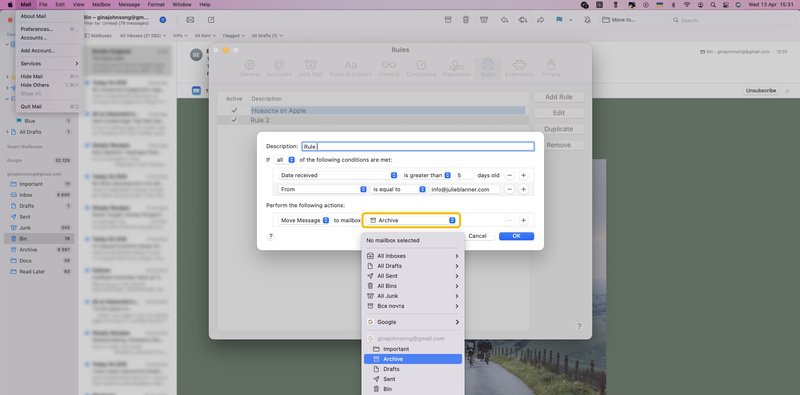Toggle Active checkmark for Новости от Apple

pos(234,110)
